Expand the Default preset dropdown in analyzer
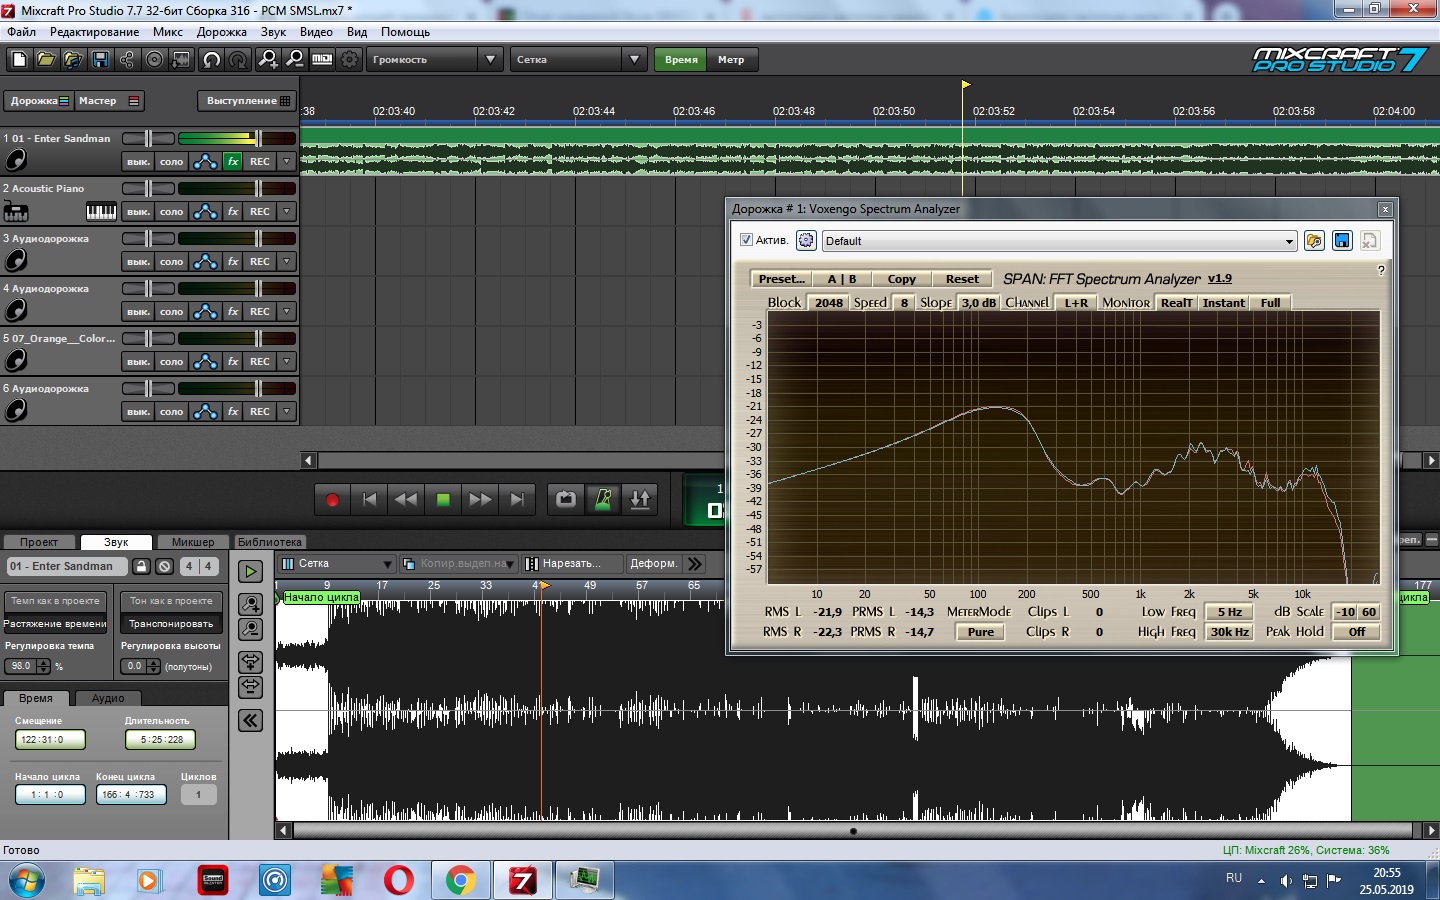The image size is (1440, 900). tap(1289, 241)
